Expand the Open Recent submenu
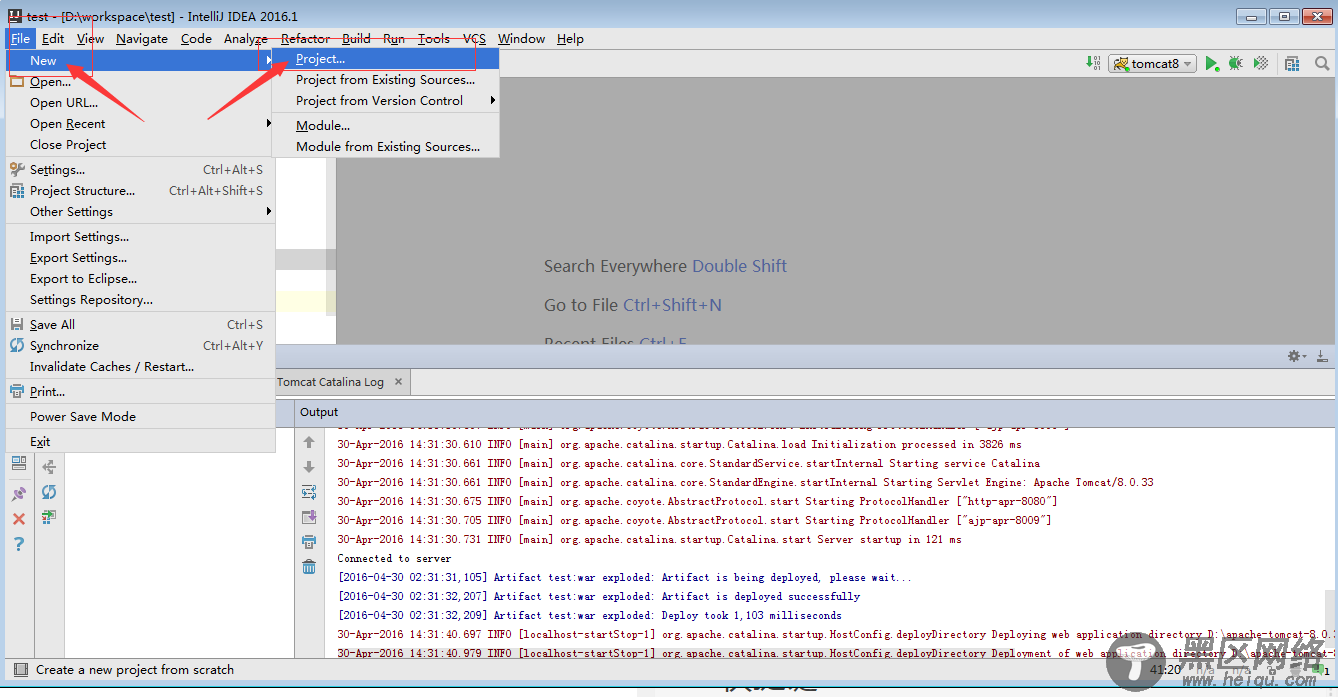The width and height of the screenshot is (1338, 697). point(268,124)
